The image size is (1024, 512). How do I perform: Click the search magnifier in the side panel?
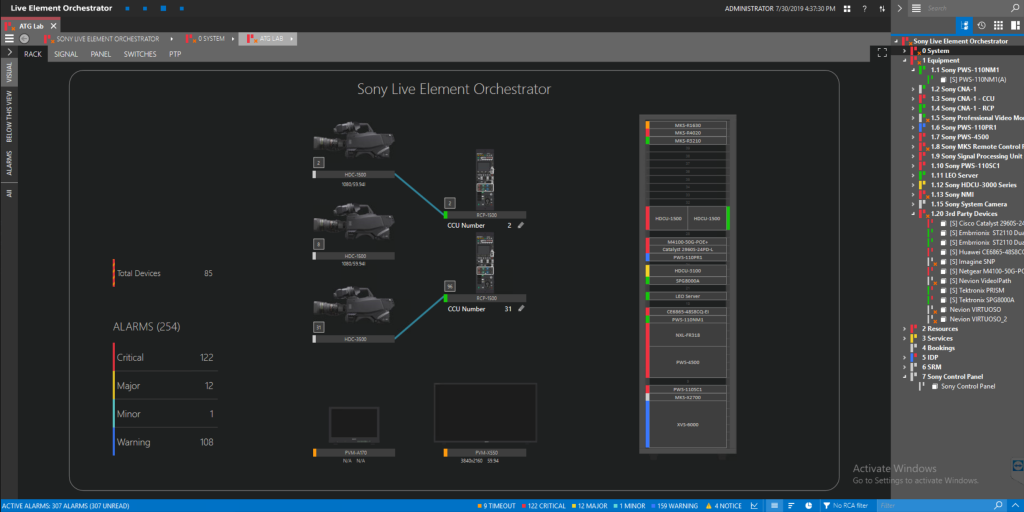pyautogui.click(x=1016, y=8)
